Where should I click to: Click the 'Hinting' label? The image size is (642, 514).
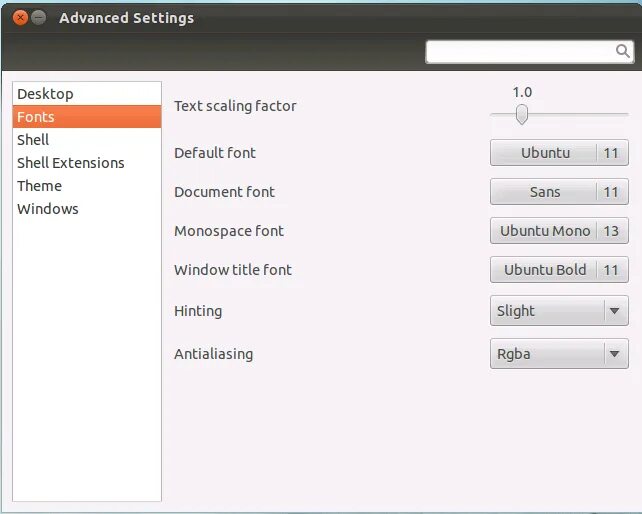198,311
